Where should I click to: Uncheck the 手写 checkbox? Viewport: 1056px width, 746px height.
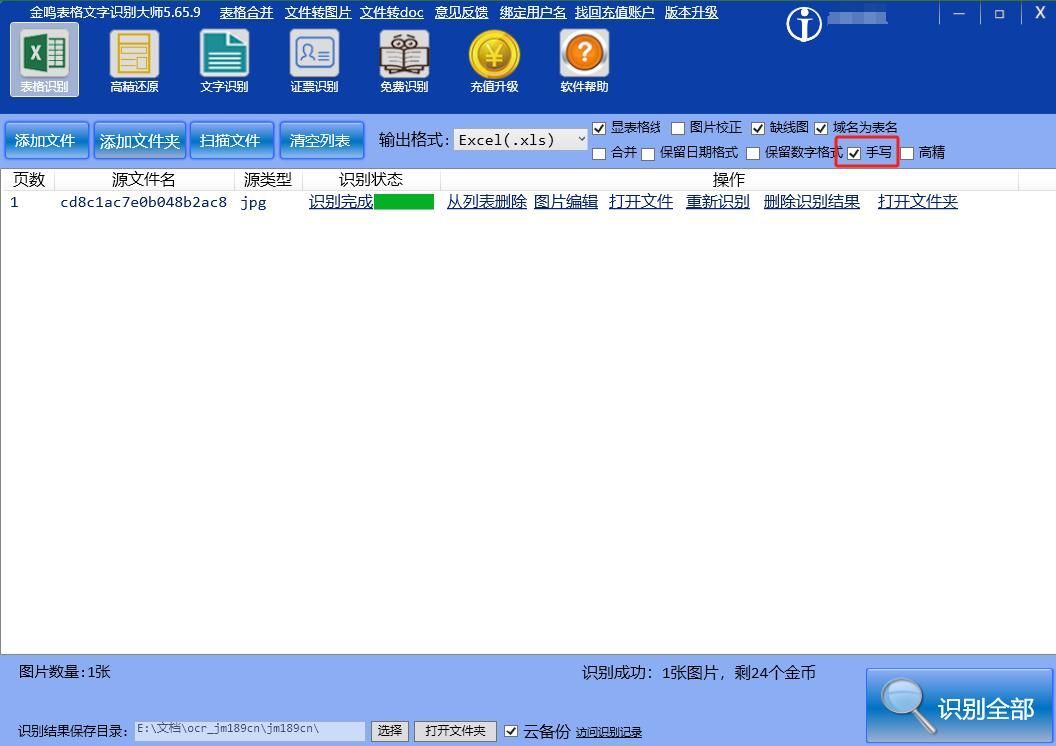click(x=854, y=154)
